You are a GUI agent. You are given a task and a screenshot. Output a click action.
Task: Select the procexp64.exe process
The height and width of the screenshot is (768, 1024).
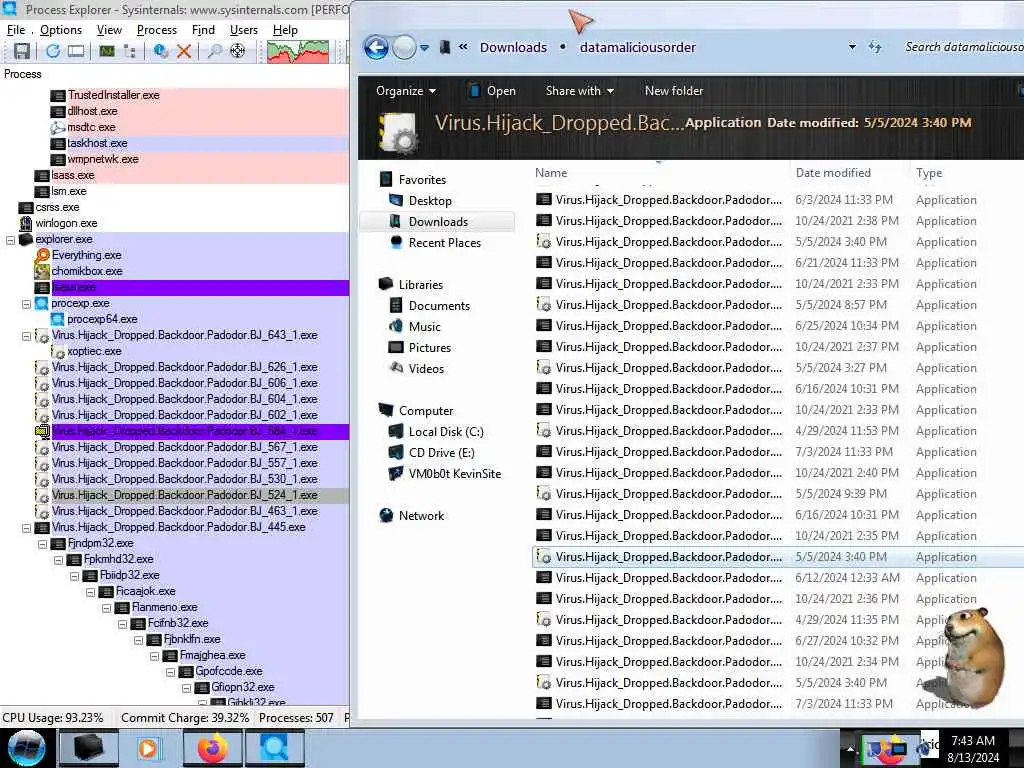point(102,319)
